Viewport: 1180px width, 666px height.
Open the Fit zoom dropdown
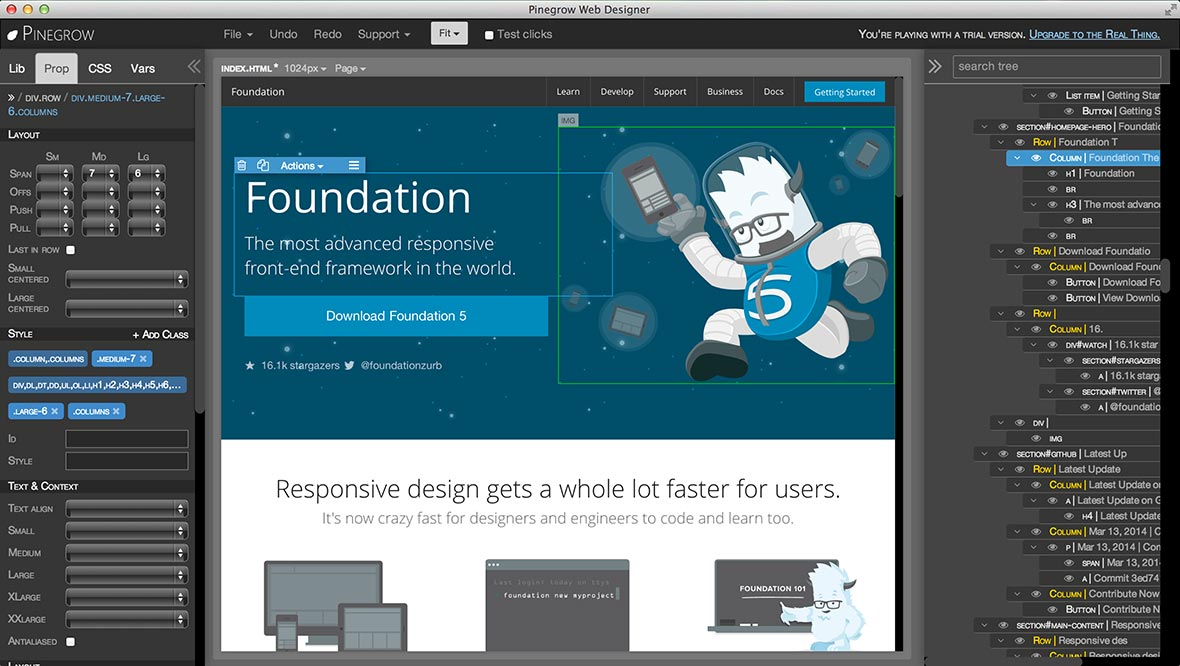coord(449,33)
